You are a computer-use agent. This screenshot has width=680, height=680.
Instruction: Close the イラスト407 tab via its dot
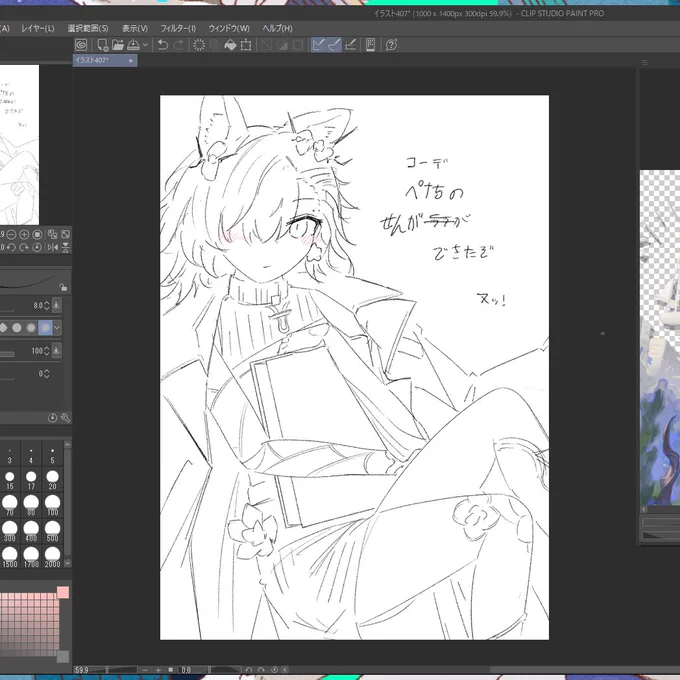(131, 61)
